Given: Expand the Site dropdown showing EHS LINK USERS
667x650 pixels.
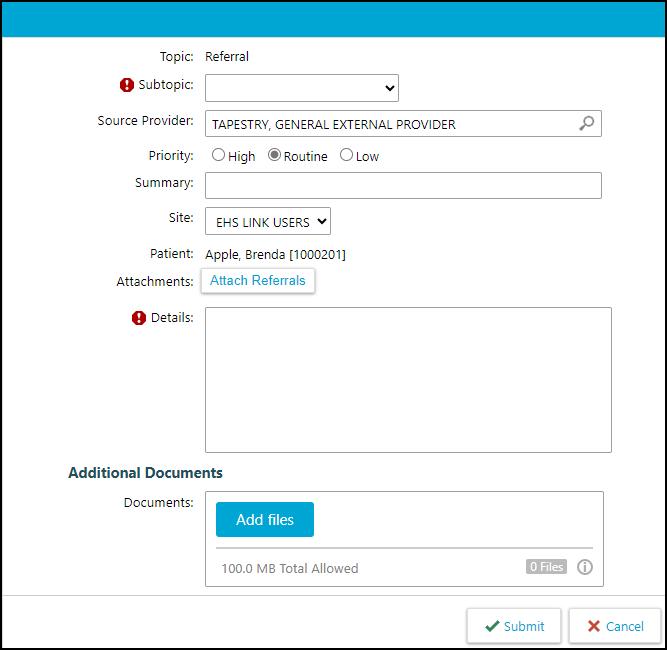Looking at the screenshot, I should pyautogui.click(x=268, y=221).
